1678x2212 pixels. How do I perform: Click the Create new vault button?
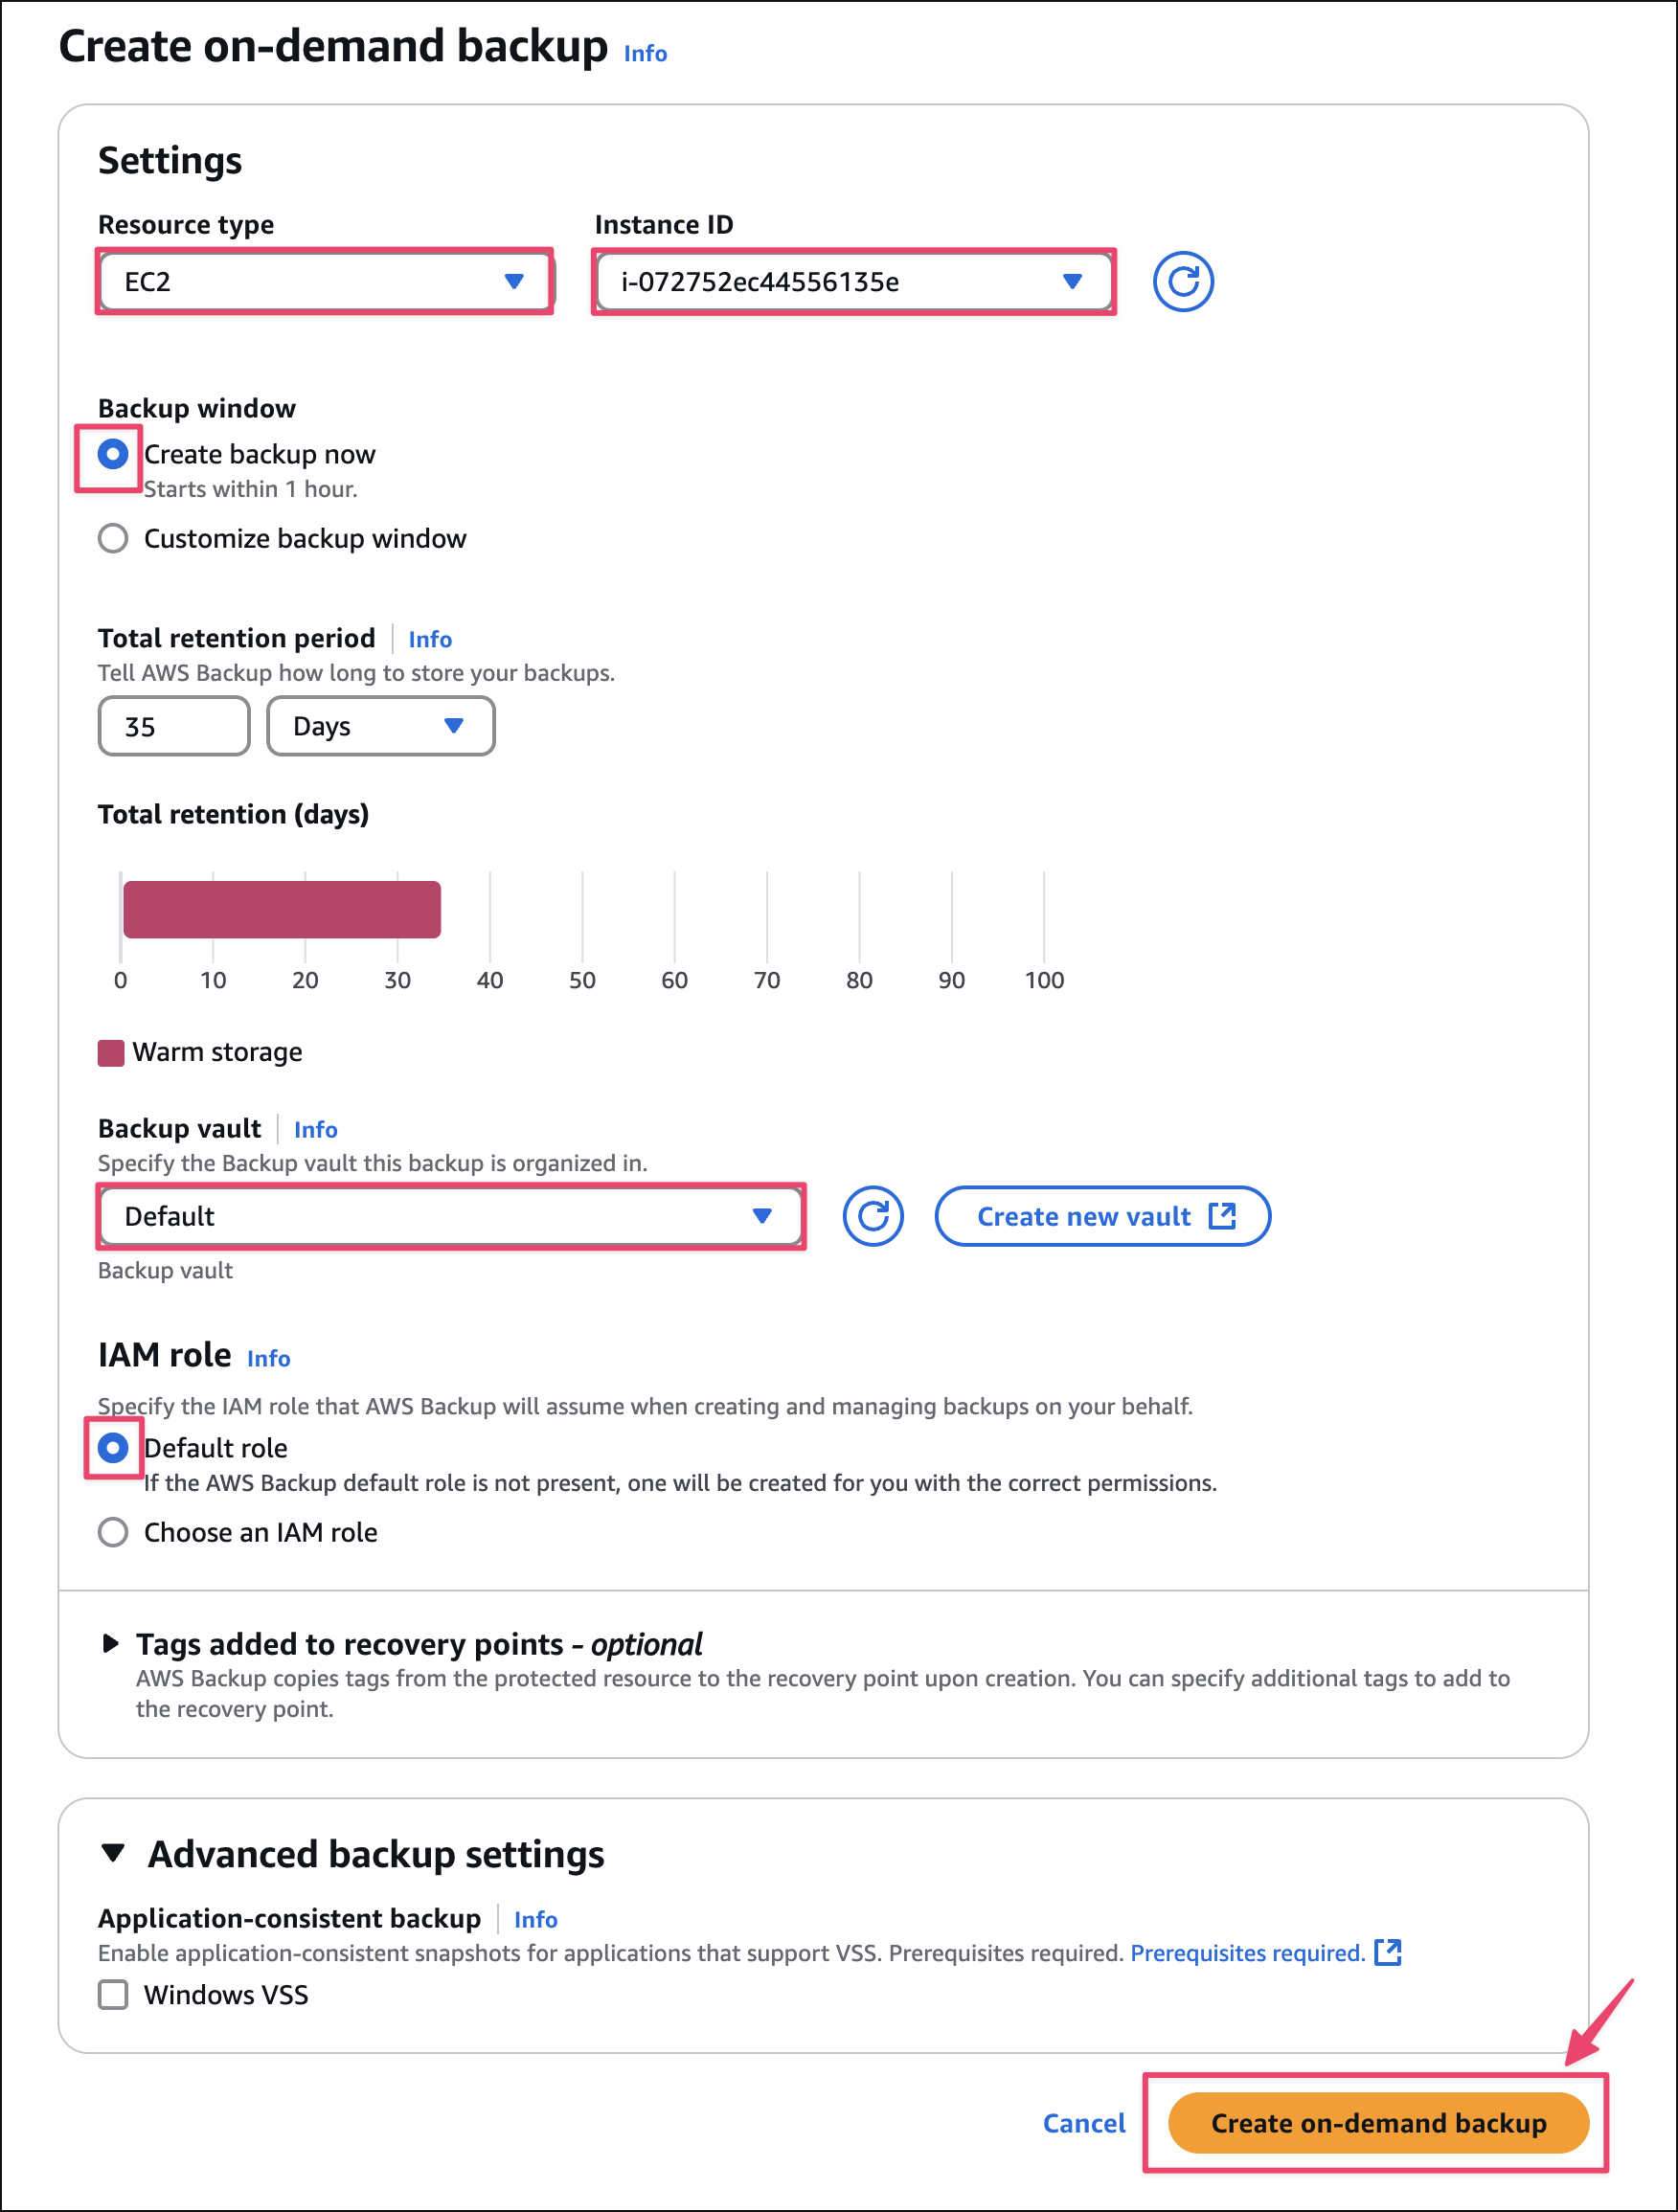1102,1216
